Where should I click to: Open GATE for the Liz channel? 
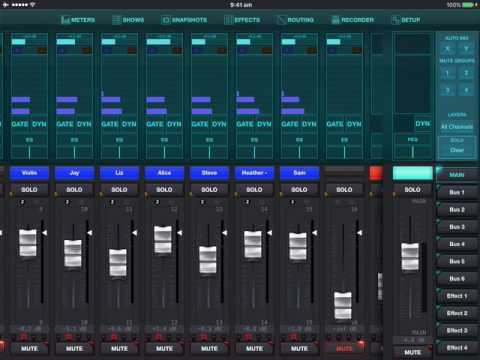click(x=110, y=124)
